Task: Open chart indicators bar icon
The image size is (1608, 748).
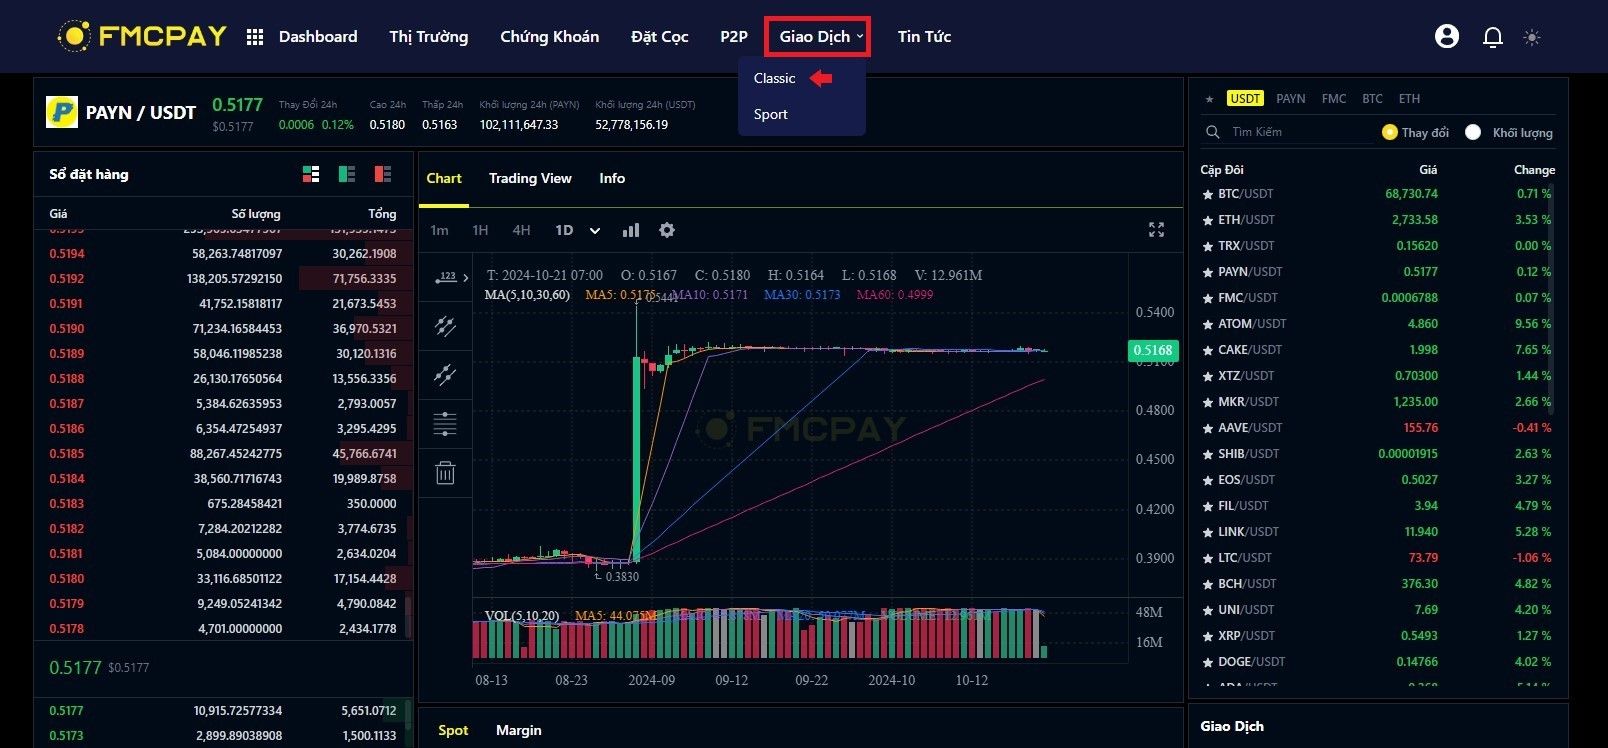Action: click(x=631, y=230)
